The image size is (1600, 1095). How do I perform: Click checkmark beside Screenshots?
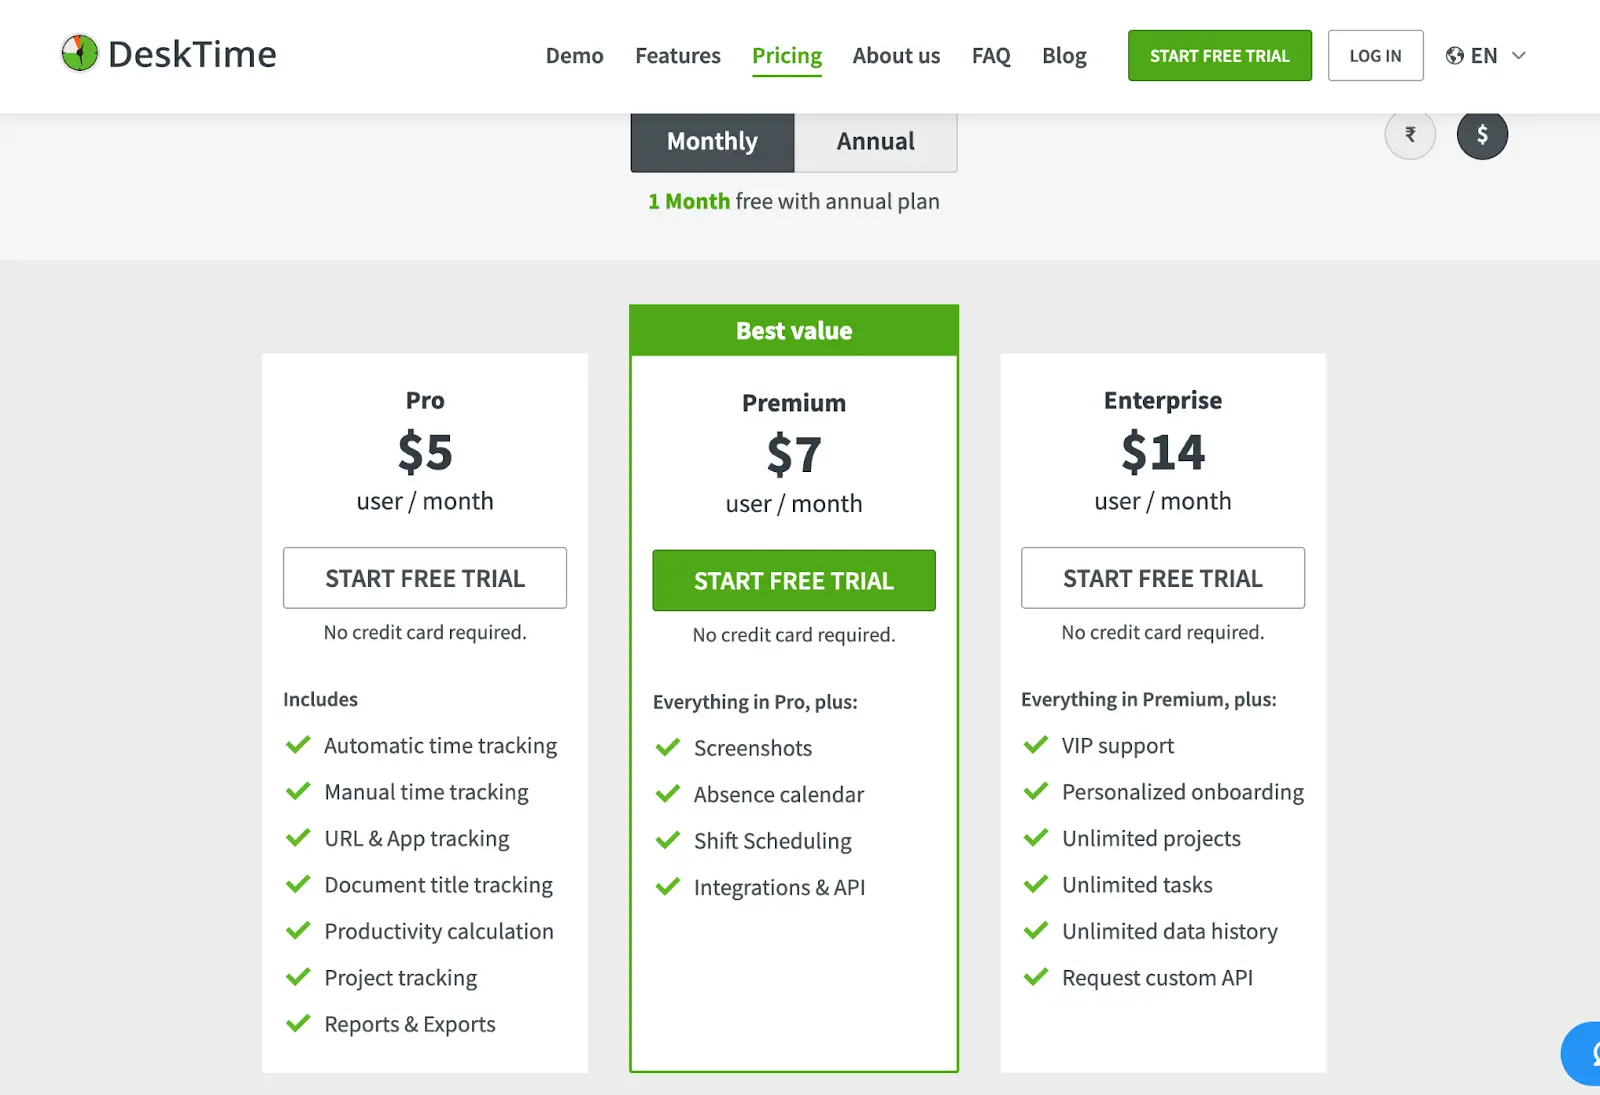[x=668, y=748]
